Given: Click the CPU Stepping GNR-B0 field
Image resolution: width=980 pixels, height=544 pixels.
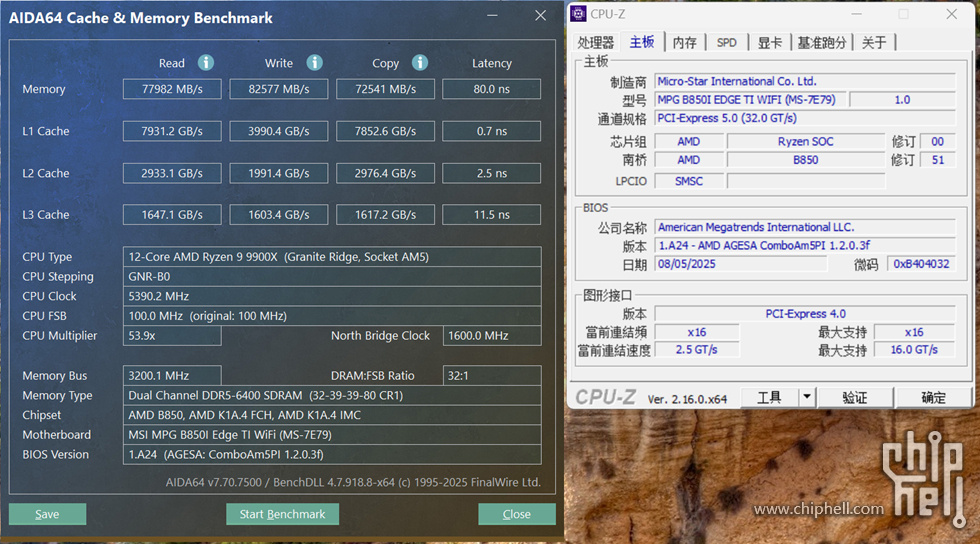Looking at the screenshot, I should tap(332, 276).
